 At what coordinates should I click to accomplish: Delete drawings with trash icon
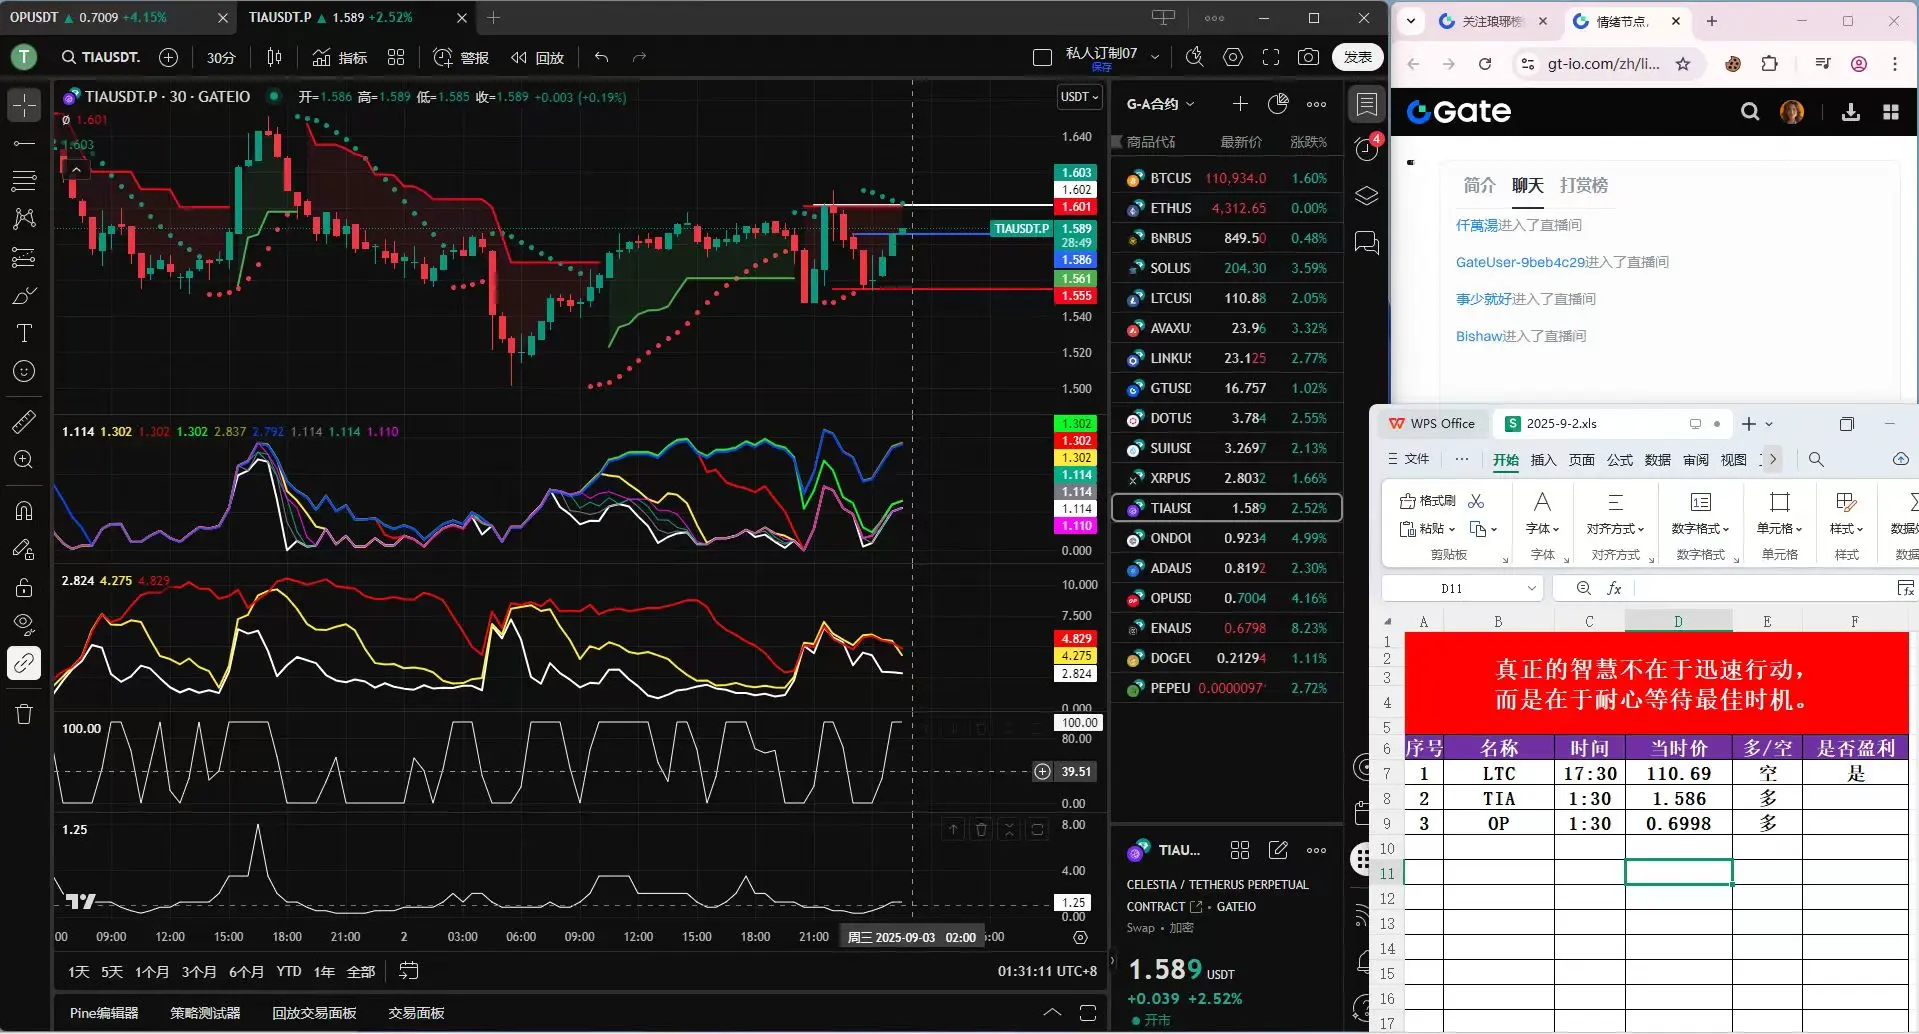click(24, 714)
